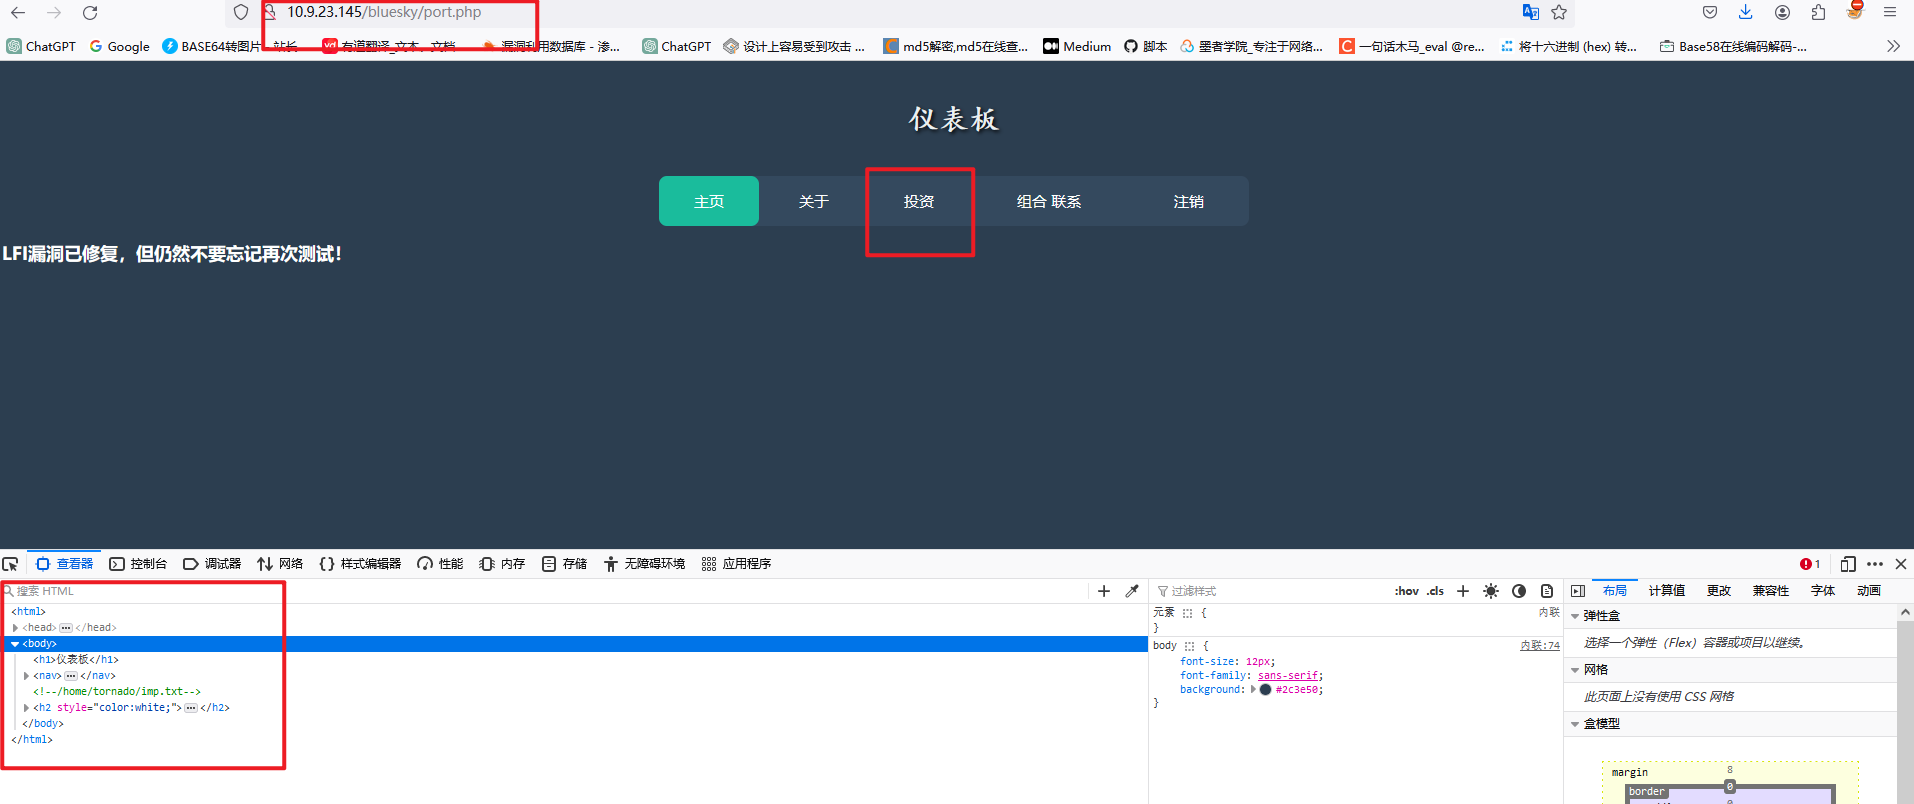Click the #2c3e50 background color swatch
This screenshot has height=804, width=1914.
(x=1265, y=690)
